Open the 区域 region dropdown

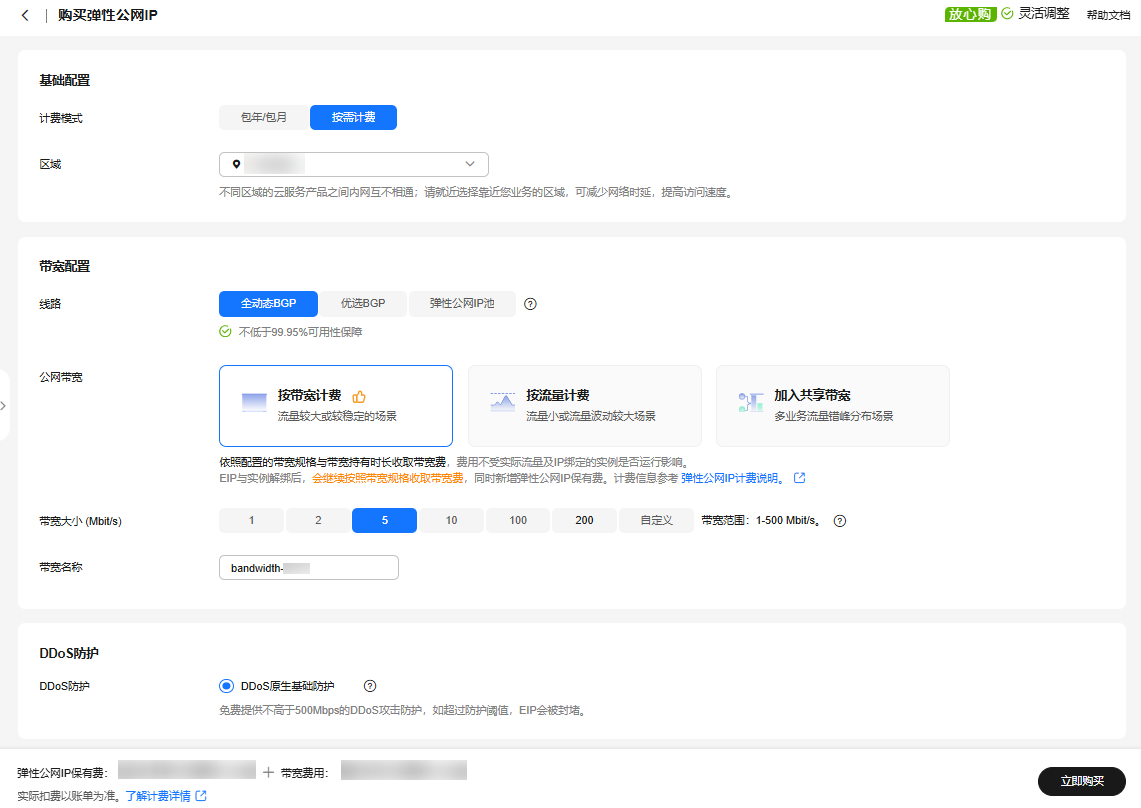pyautogui.click(x=354, y=165)
